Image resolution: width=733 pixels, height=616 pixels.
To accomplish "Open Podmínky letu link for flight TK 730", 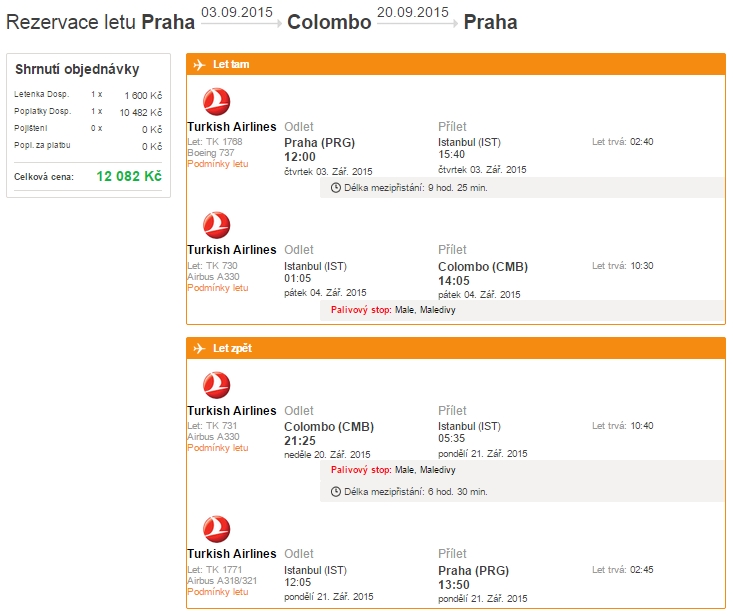I will pyautogui.click(x=218, y=288).
